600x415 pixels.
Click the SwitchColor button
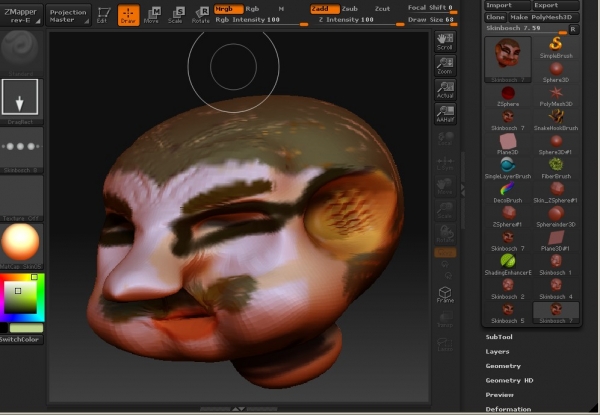[x=20, y=340]
